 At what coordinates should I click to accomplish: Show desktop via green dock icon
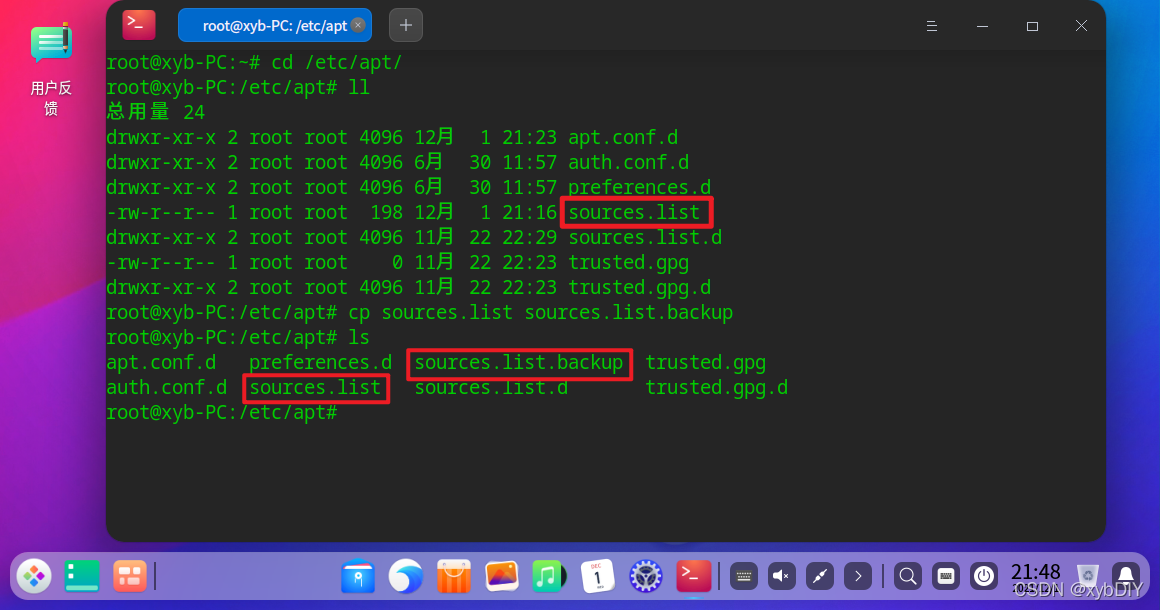click(x=82, y=576)
